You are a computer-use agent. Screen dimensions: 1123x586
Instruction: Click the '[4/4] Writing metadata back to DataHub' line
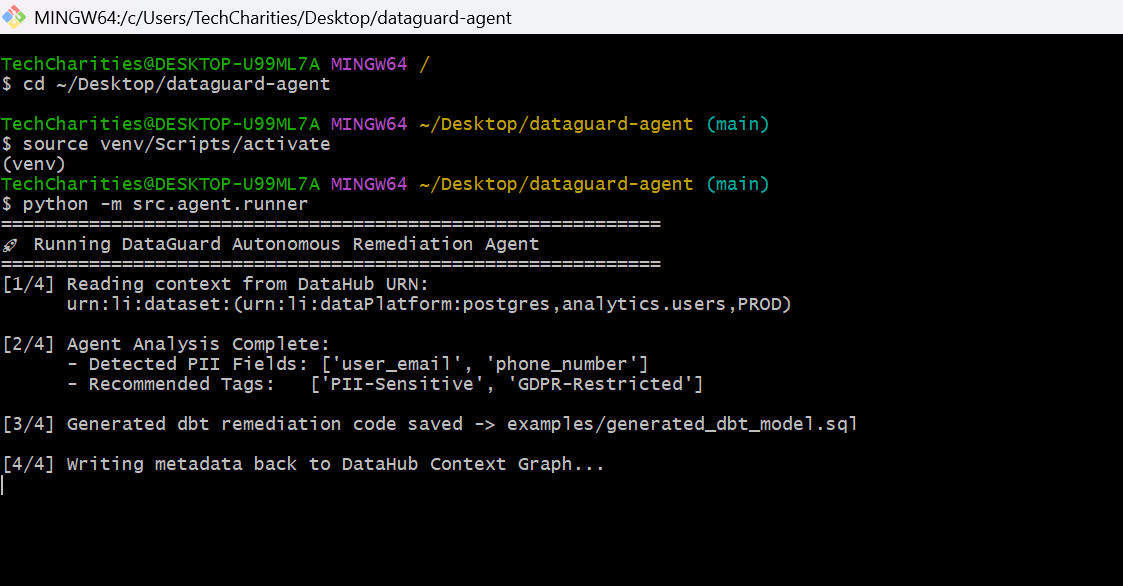click(x=303, y=464)
